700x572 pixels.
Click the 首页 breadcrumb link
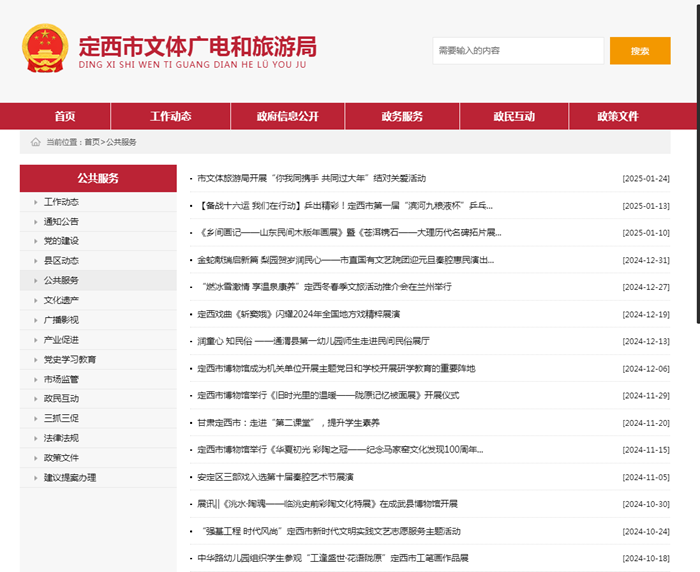pos(92,142)
